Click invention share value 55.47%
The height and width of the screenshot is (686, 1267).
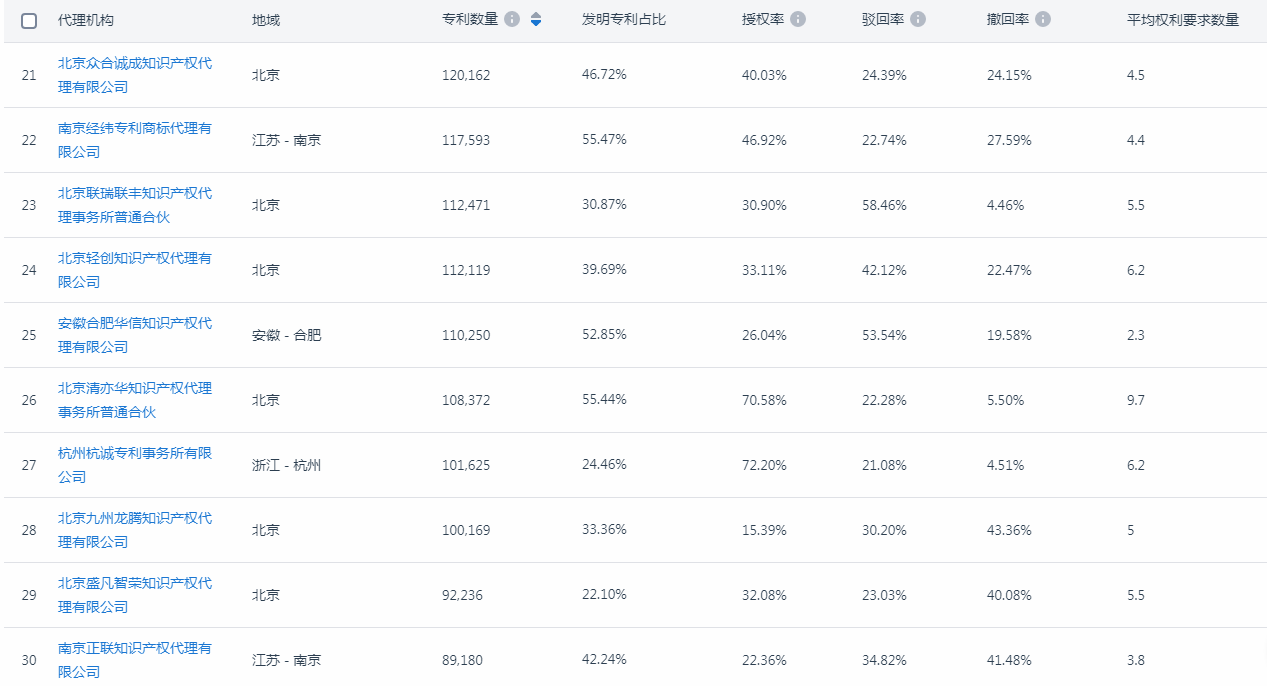604,140
